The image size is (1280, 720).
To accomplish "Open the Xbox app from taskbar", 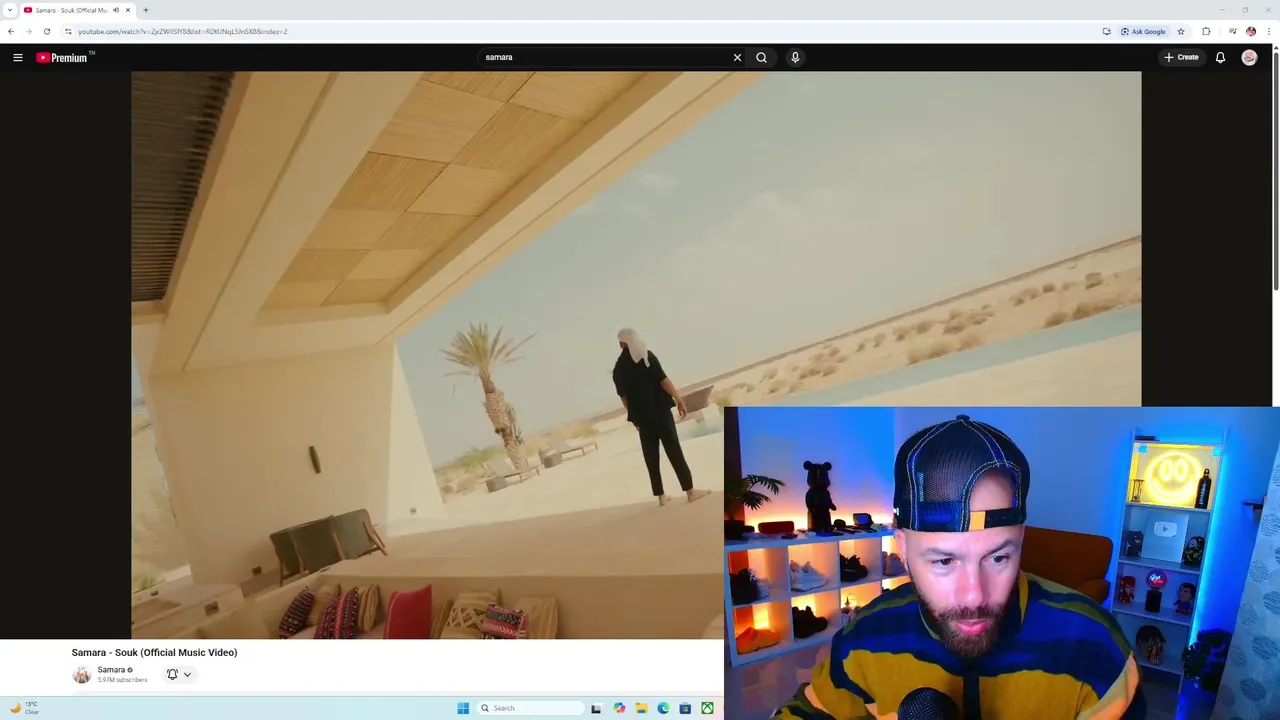I will (x=707, y=708).
